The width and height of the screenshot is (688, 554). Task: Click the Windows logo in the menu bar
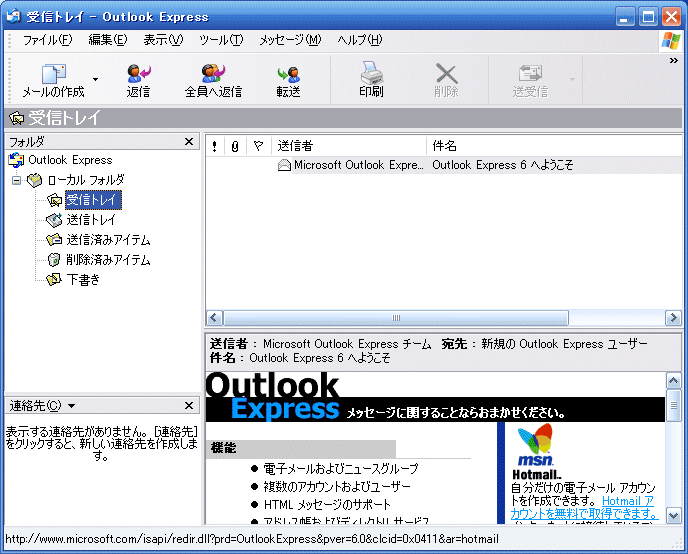pos(671,41)
